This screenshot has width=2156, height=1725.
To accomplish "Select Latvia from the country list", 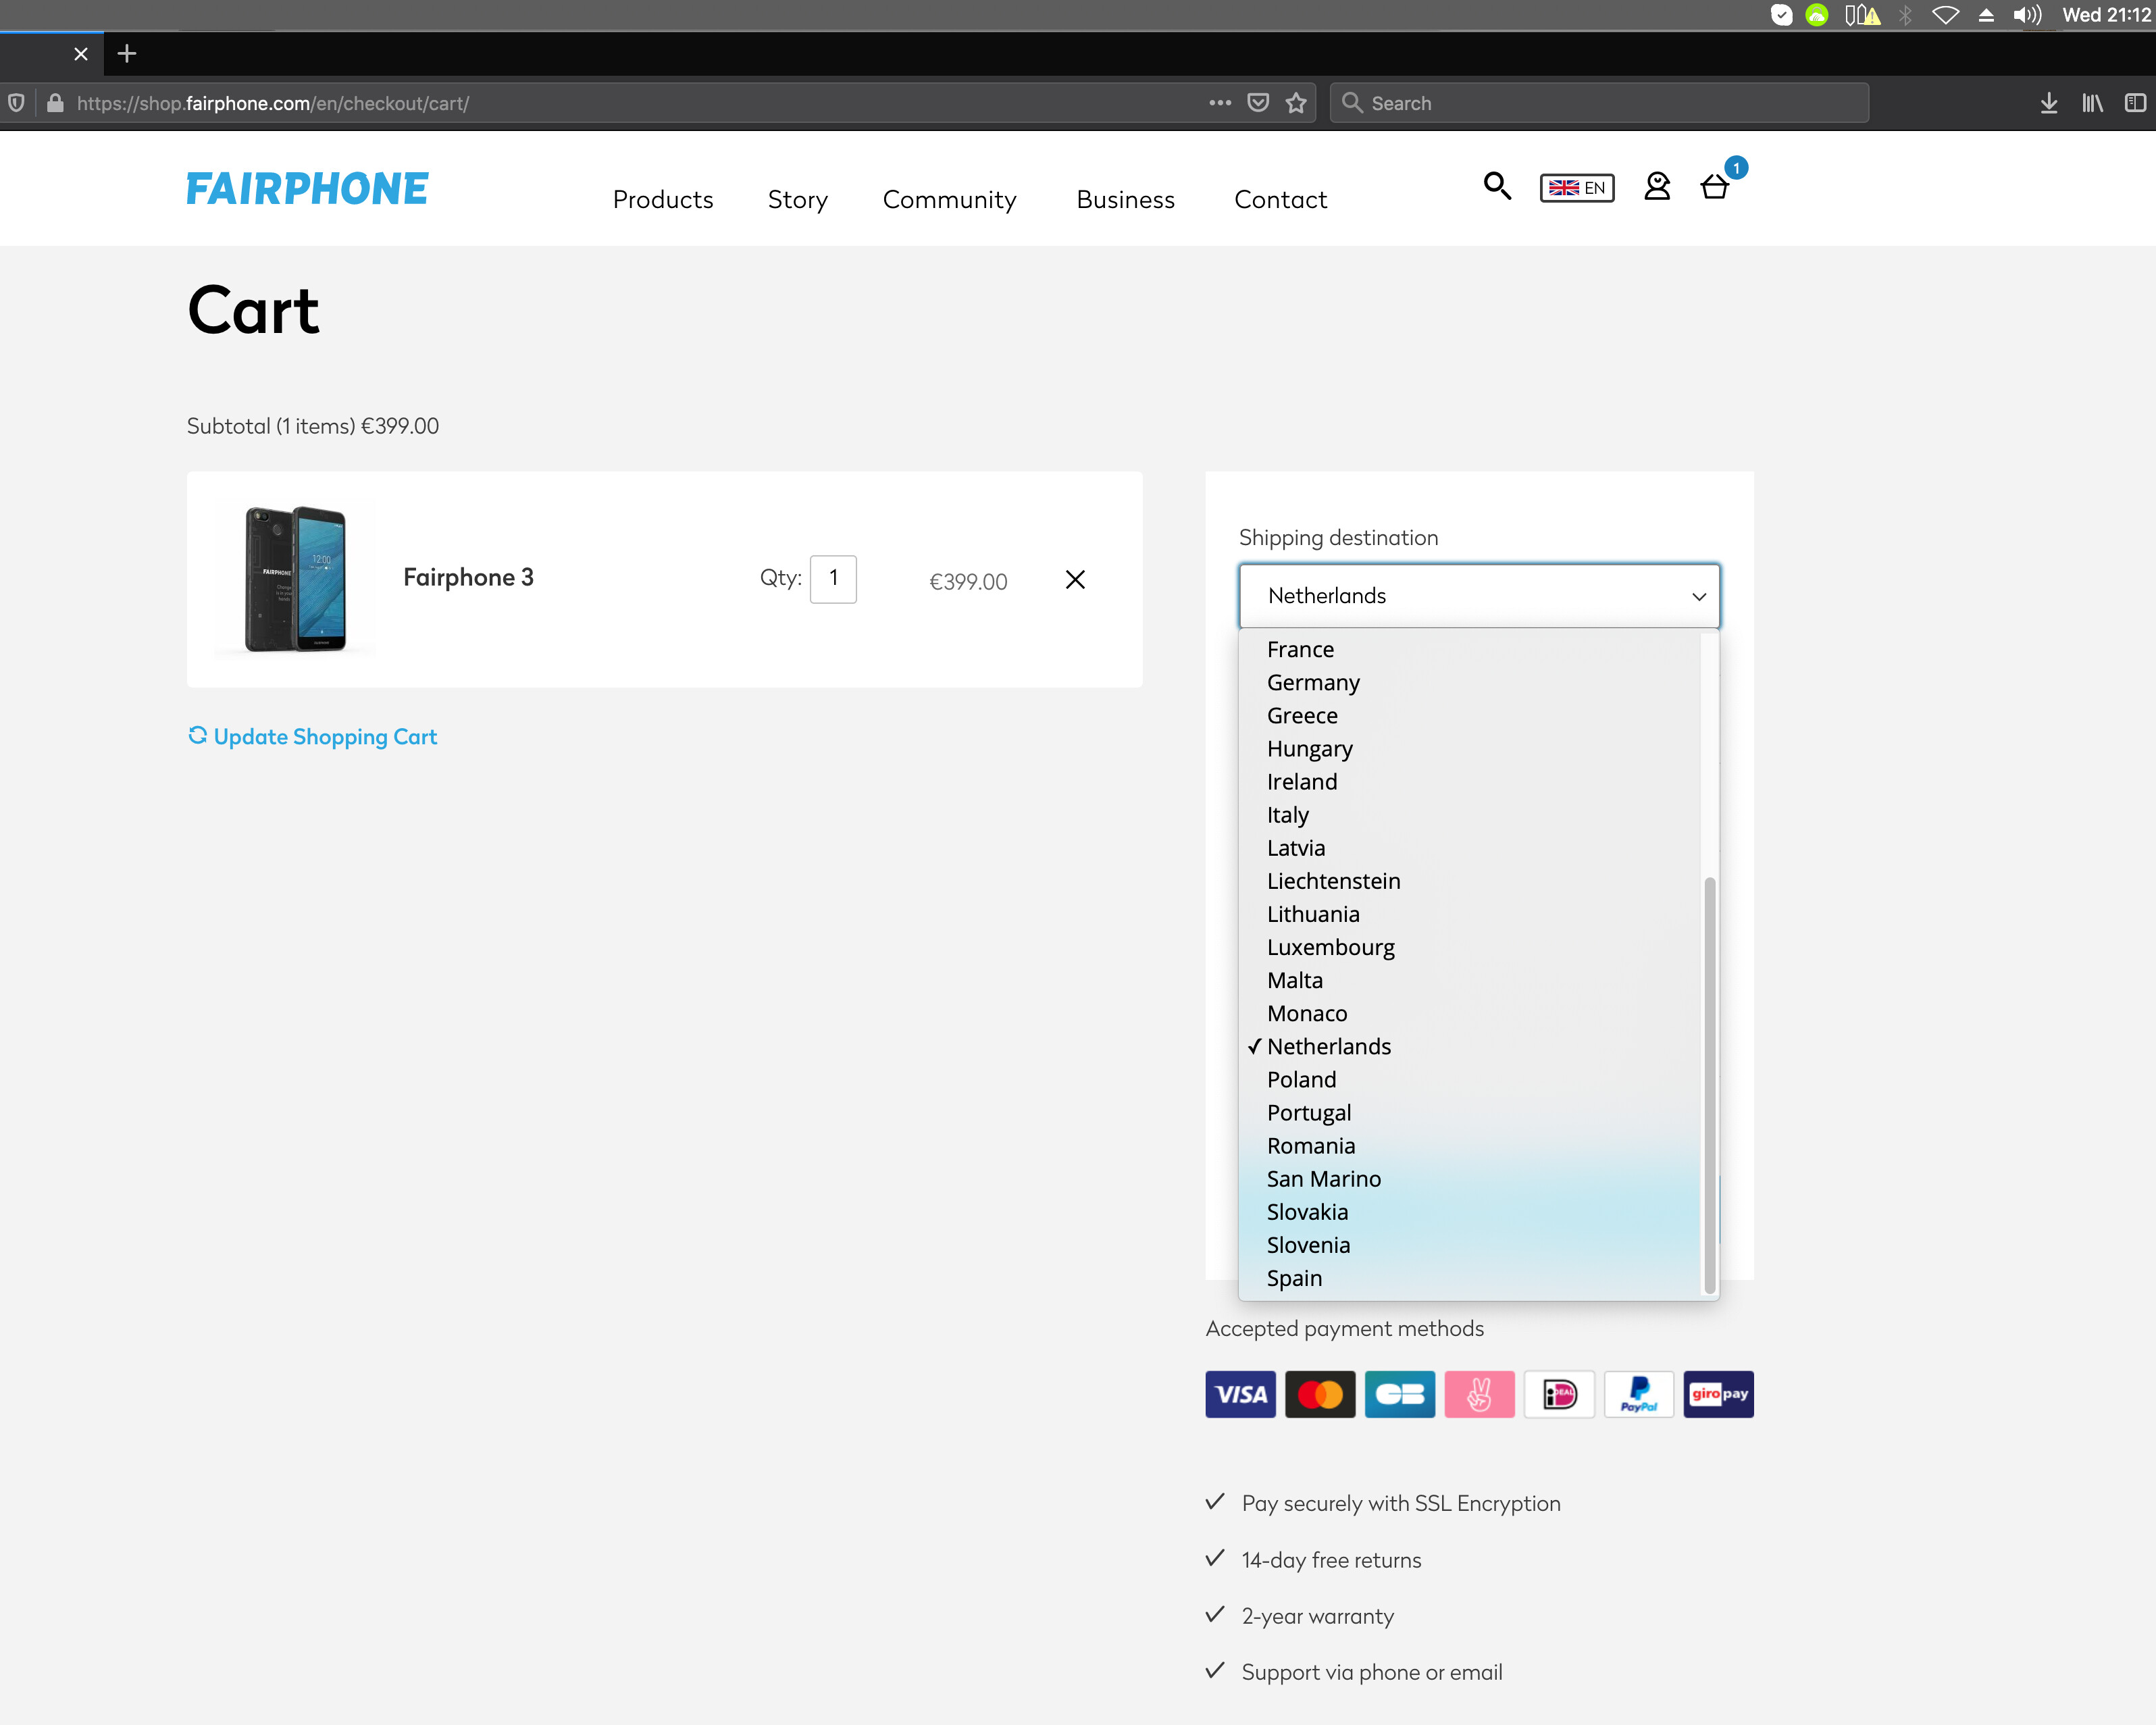I will point(1468,848).
